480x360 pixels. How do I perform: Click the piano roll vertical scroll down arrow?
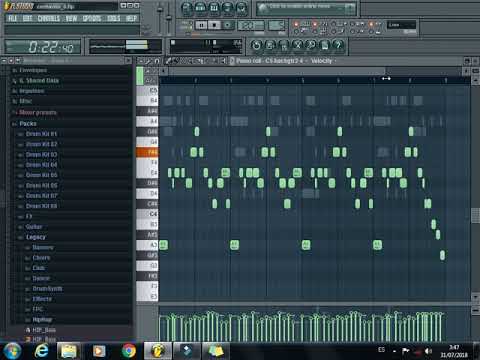[475, 297]
